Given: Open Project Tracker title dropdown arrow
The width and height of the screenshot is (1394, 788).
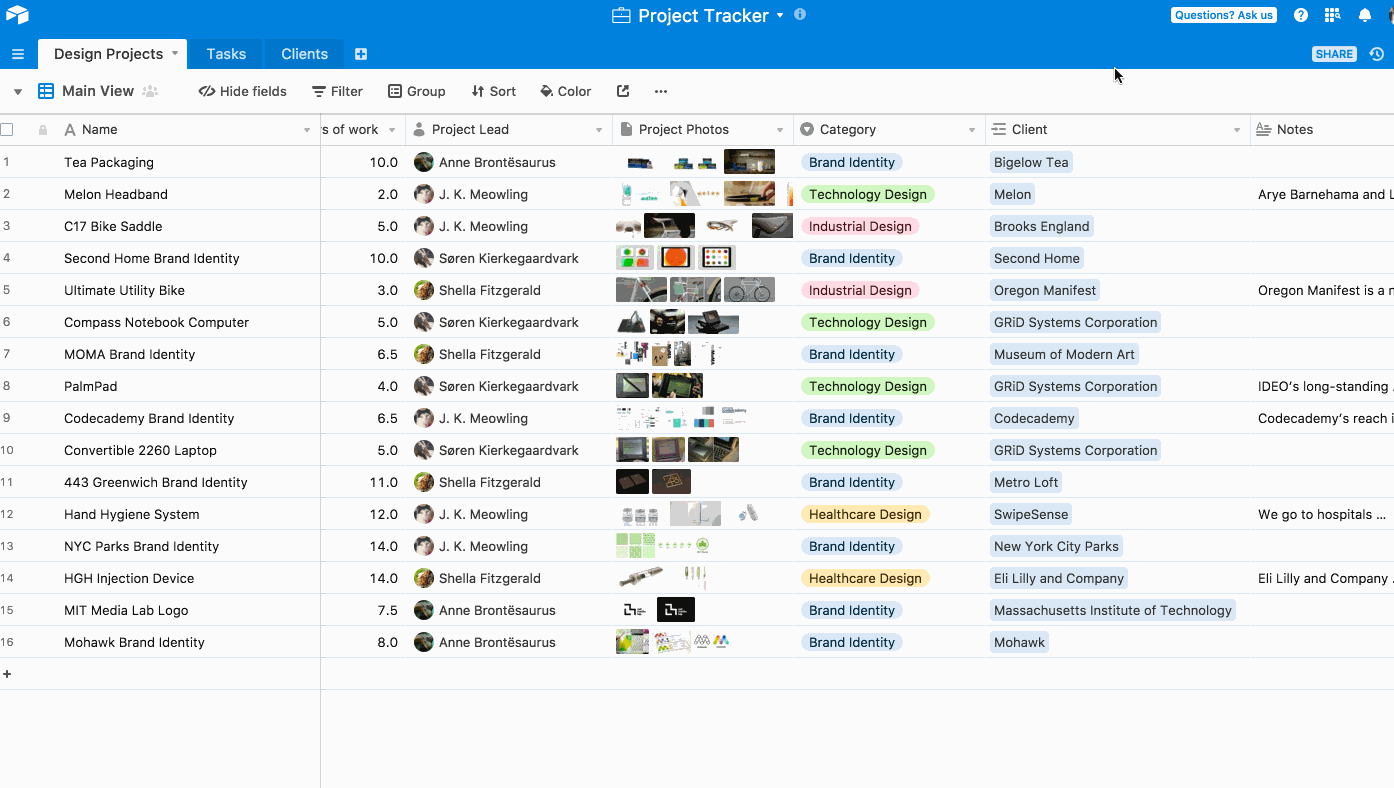Looking at the screenshot, I should [x=780, y=16].
